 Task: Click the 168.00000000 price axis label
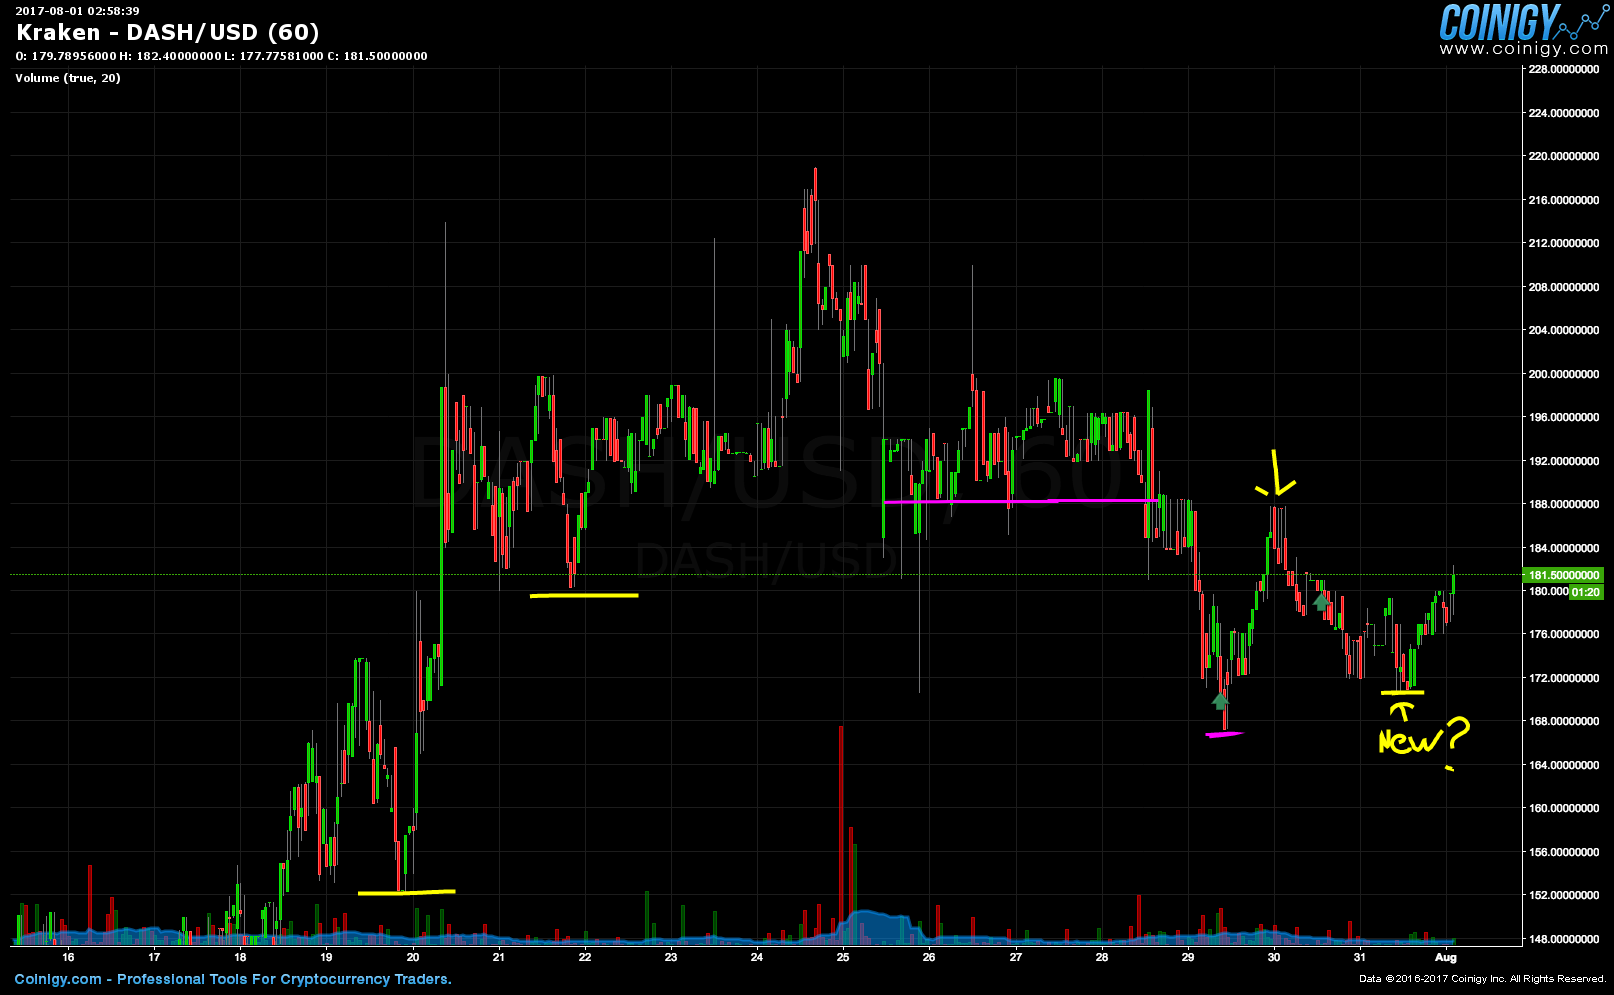coord(1564,721)
